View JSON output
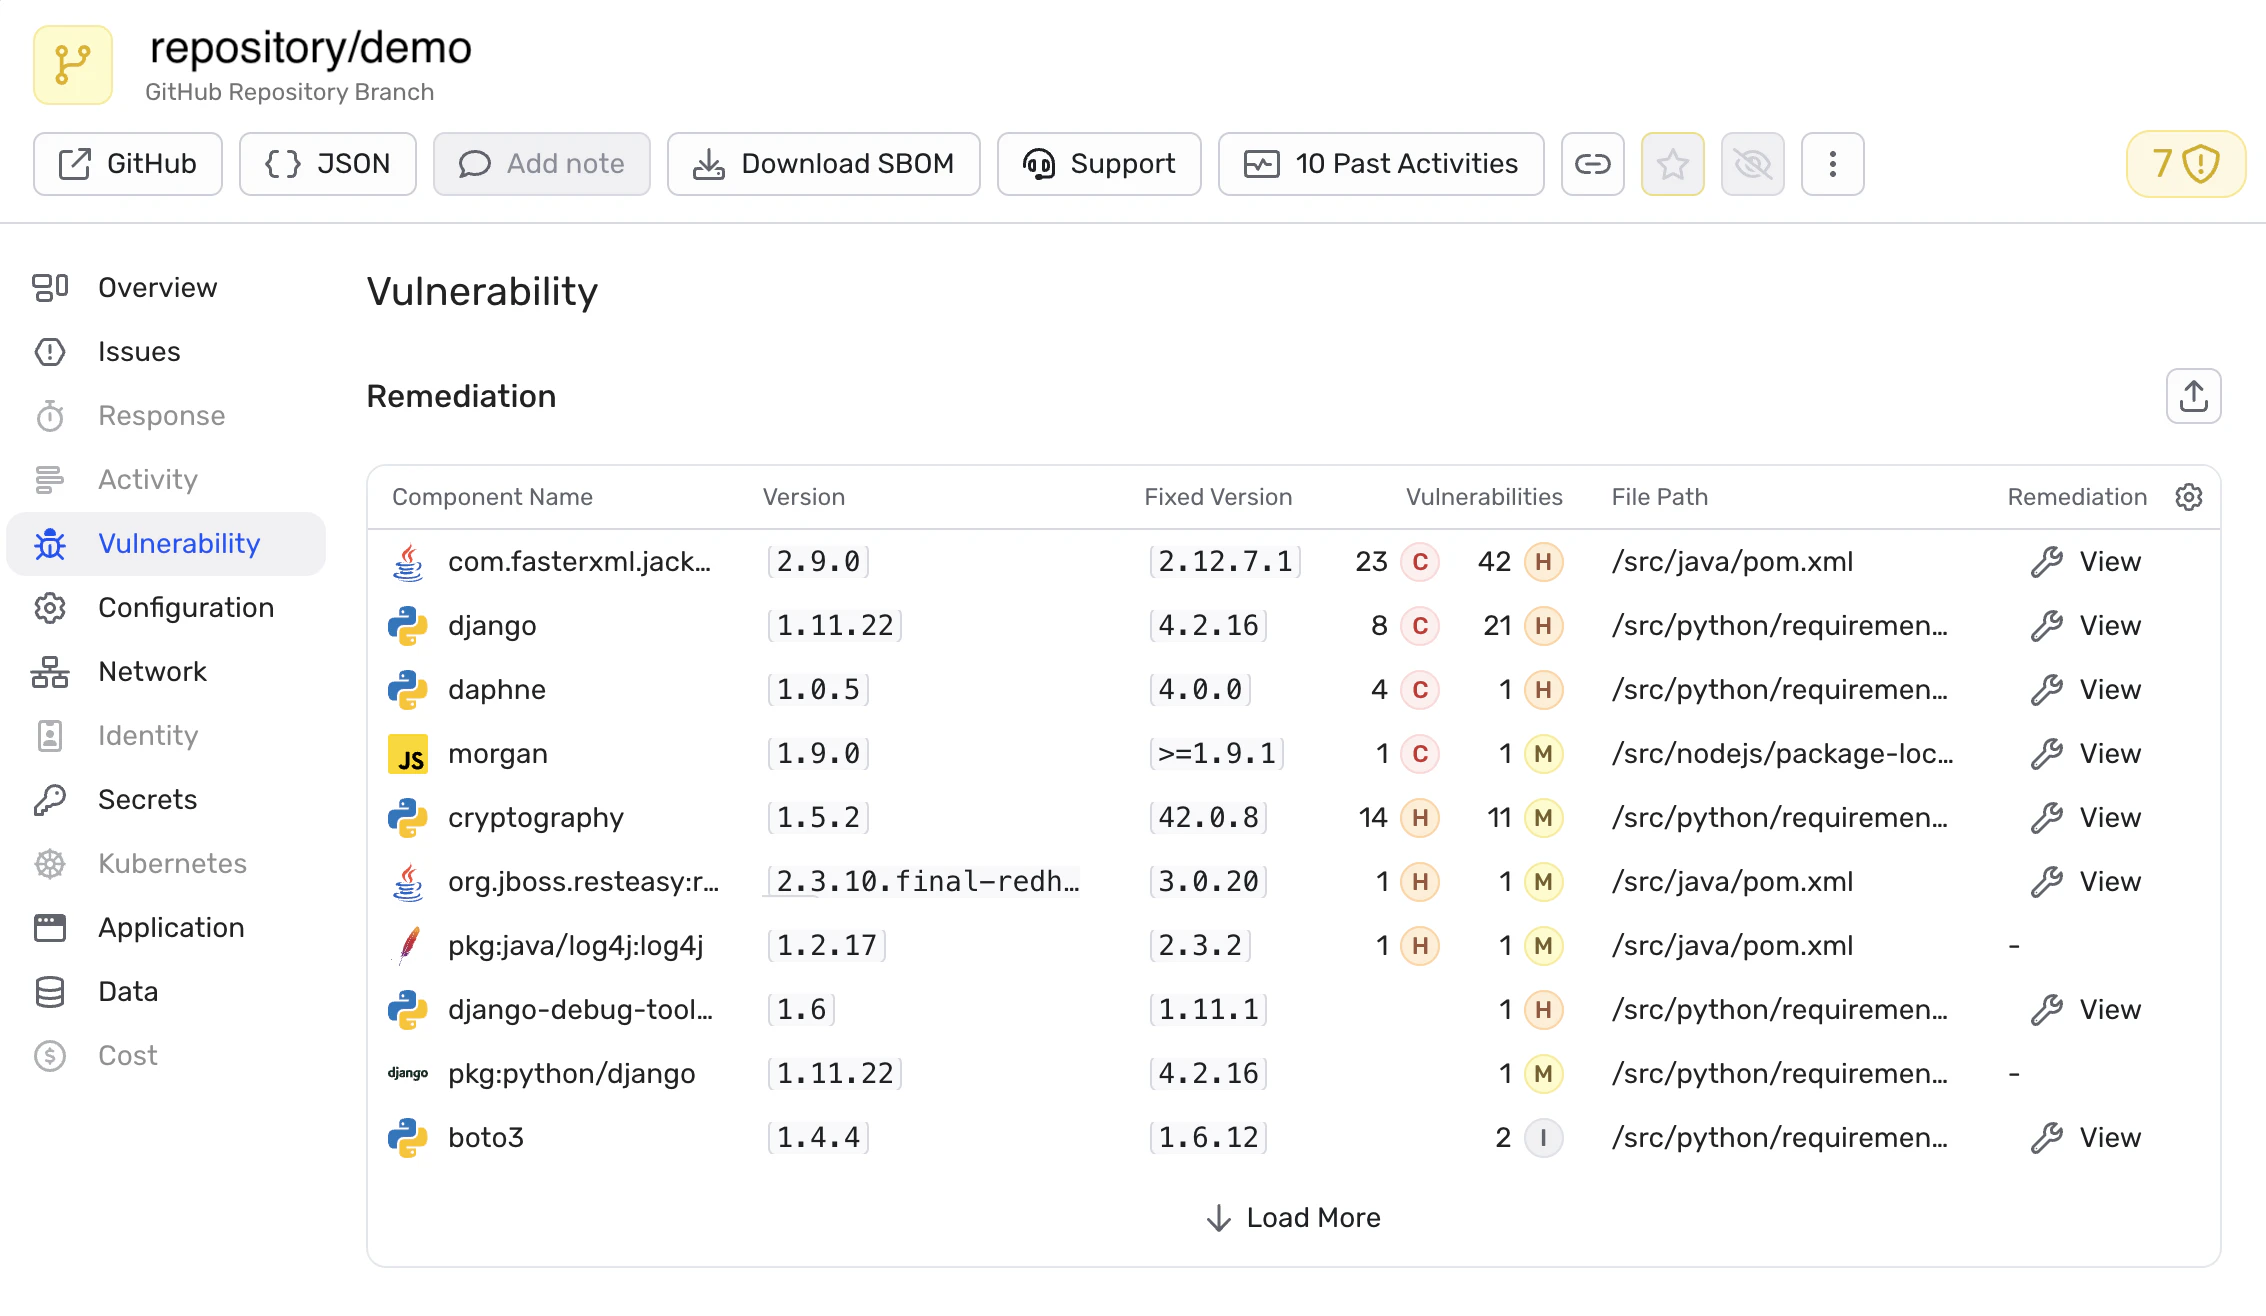2266x1316 pixels. tap(328, 164)
